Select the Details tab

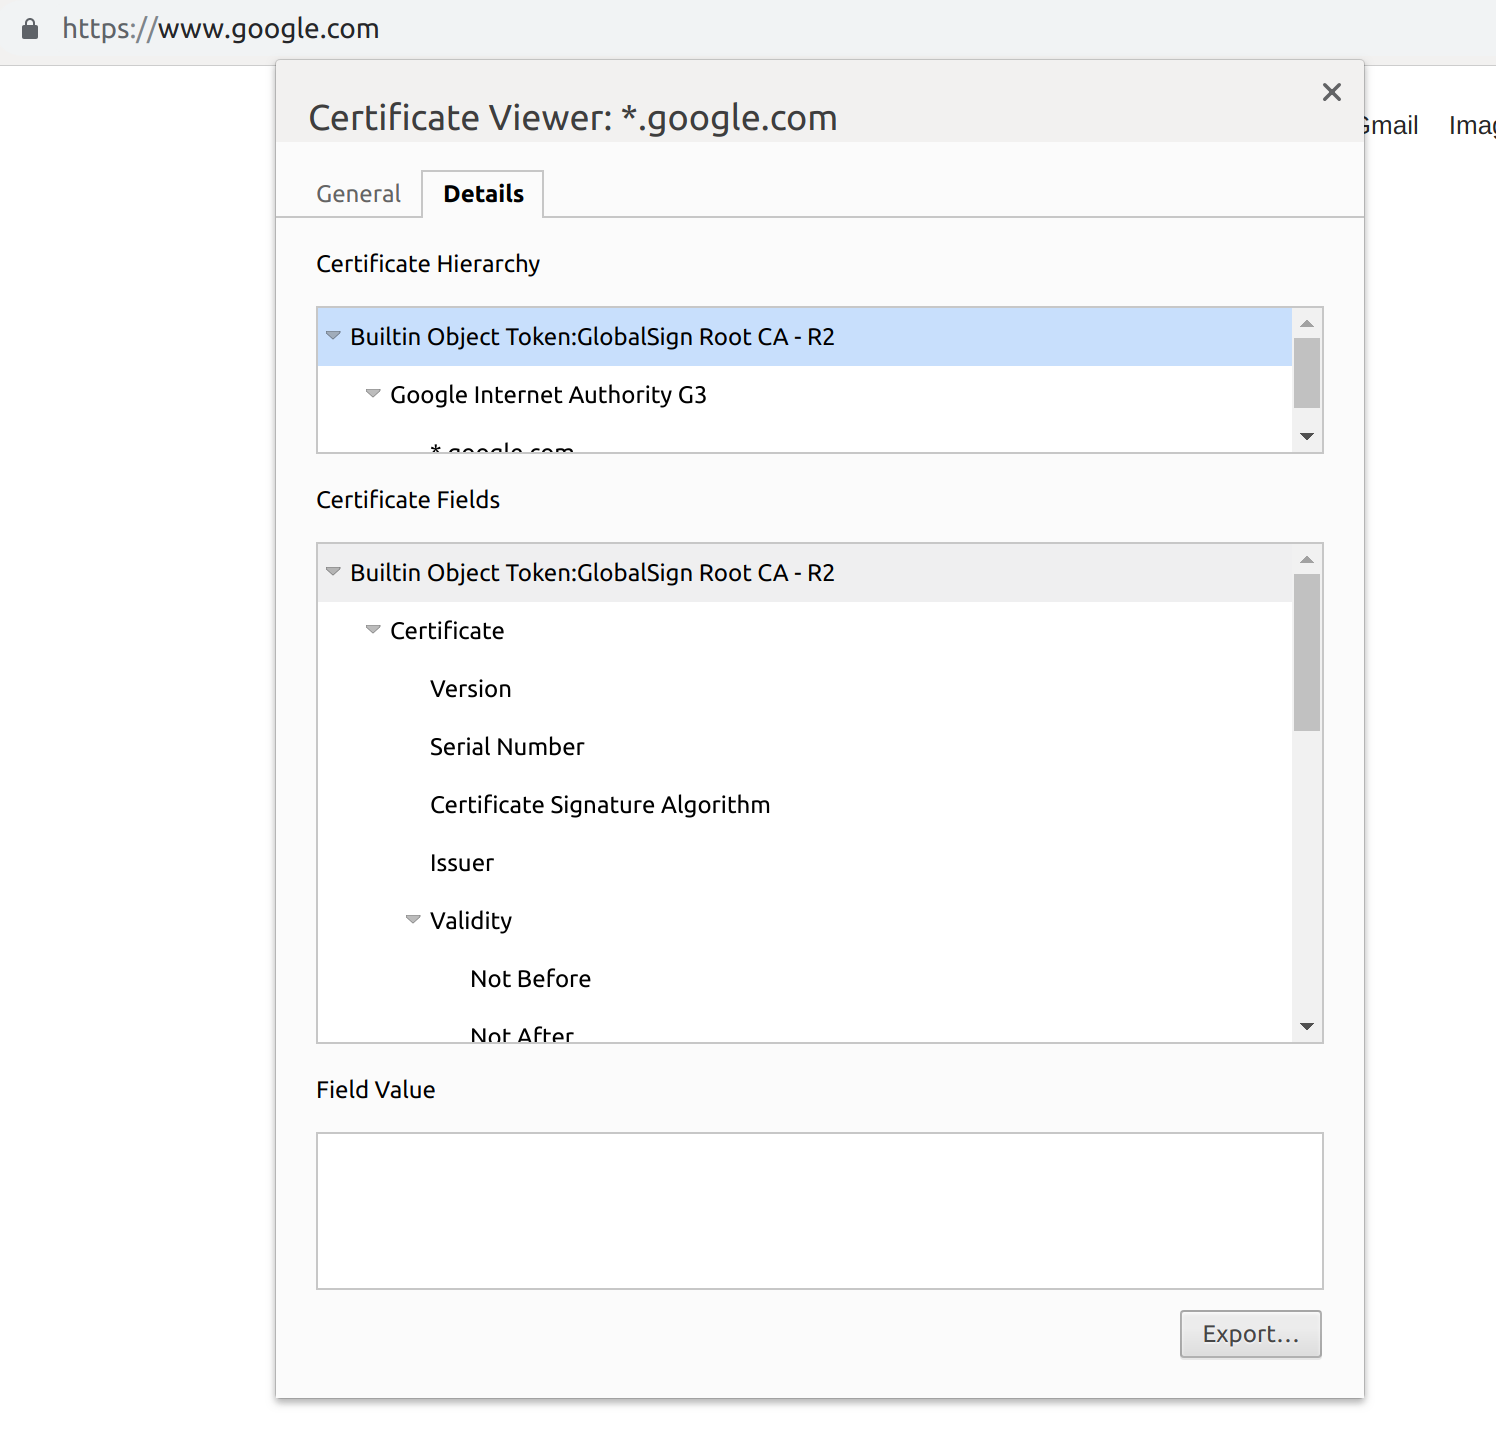483,194
